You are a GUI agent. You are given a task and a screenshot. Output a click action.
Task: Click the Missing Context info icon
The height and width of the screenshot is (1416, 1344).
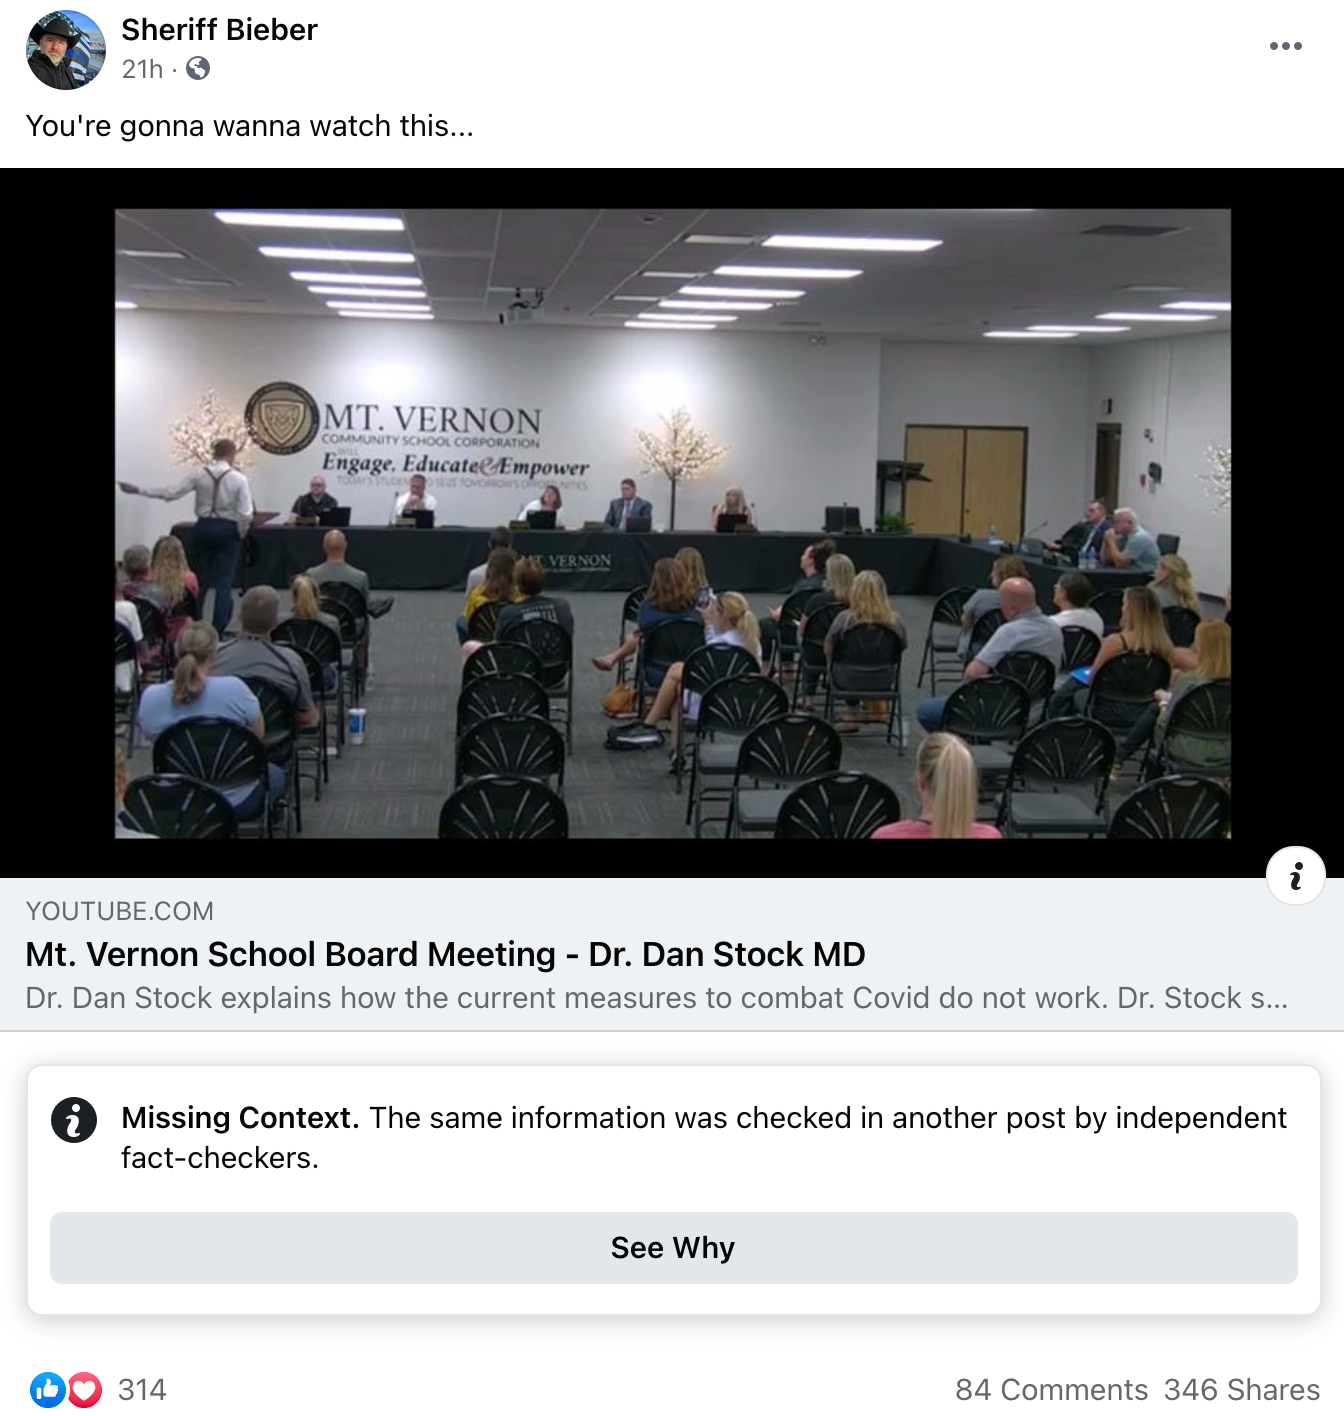click(x=74, y=1119)
